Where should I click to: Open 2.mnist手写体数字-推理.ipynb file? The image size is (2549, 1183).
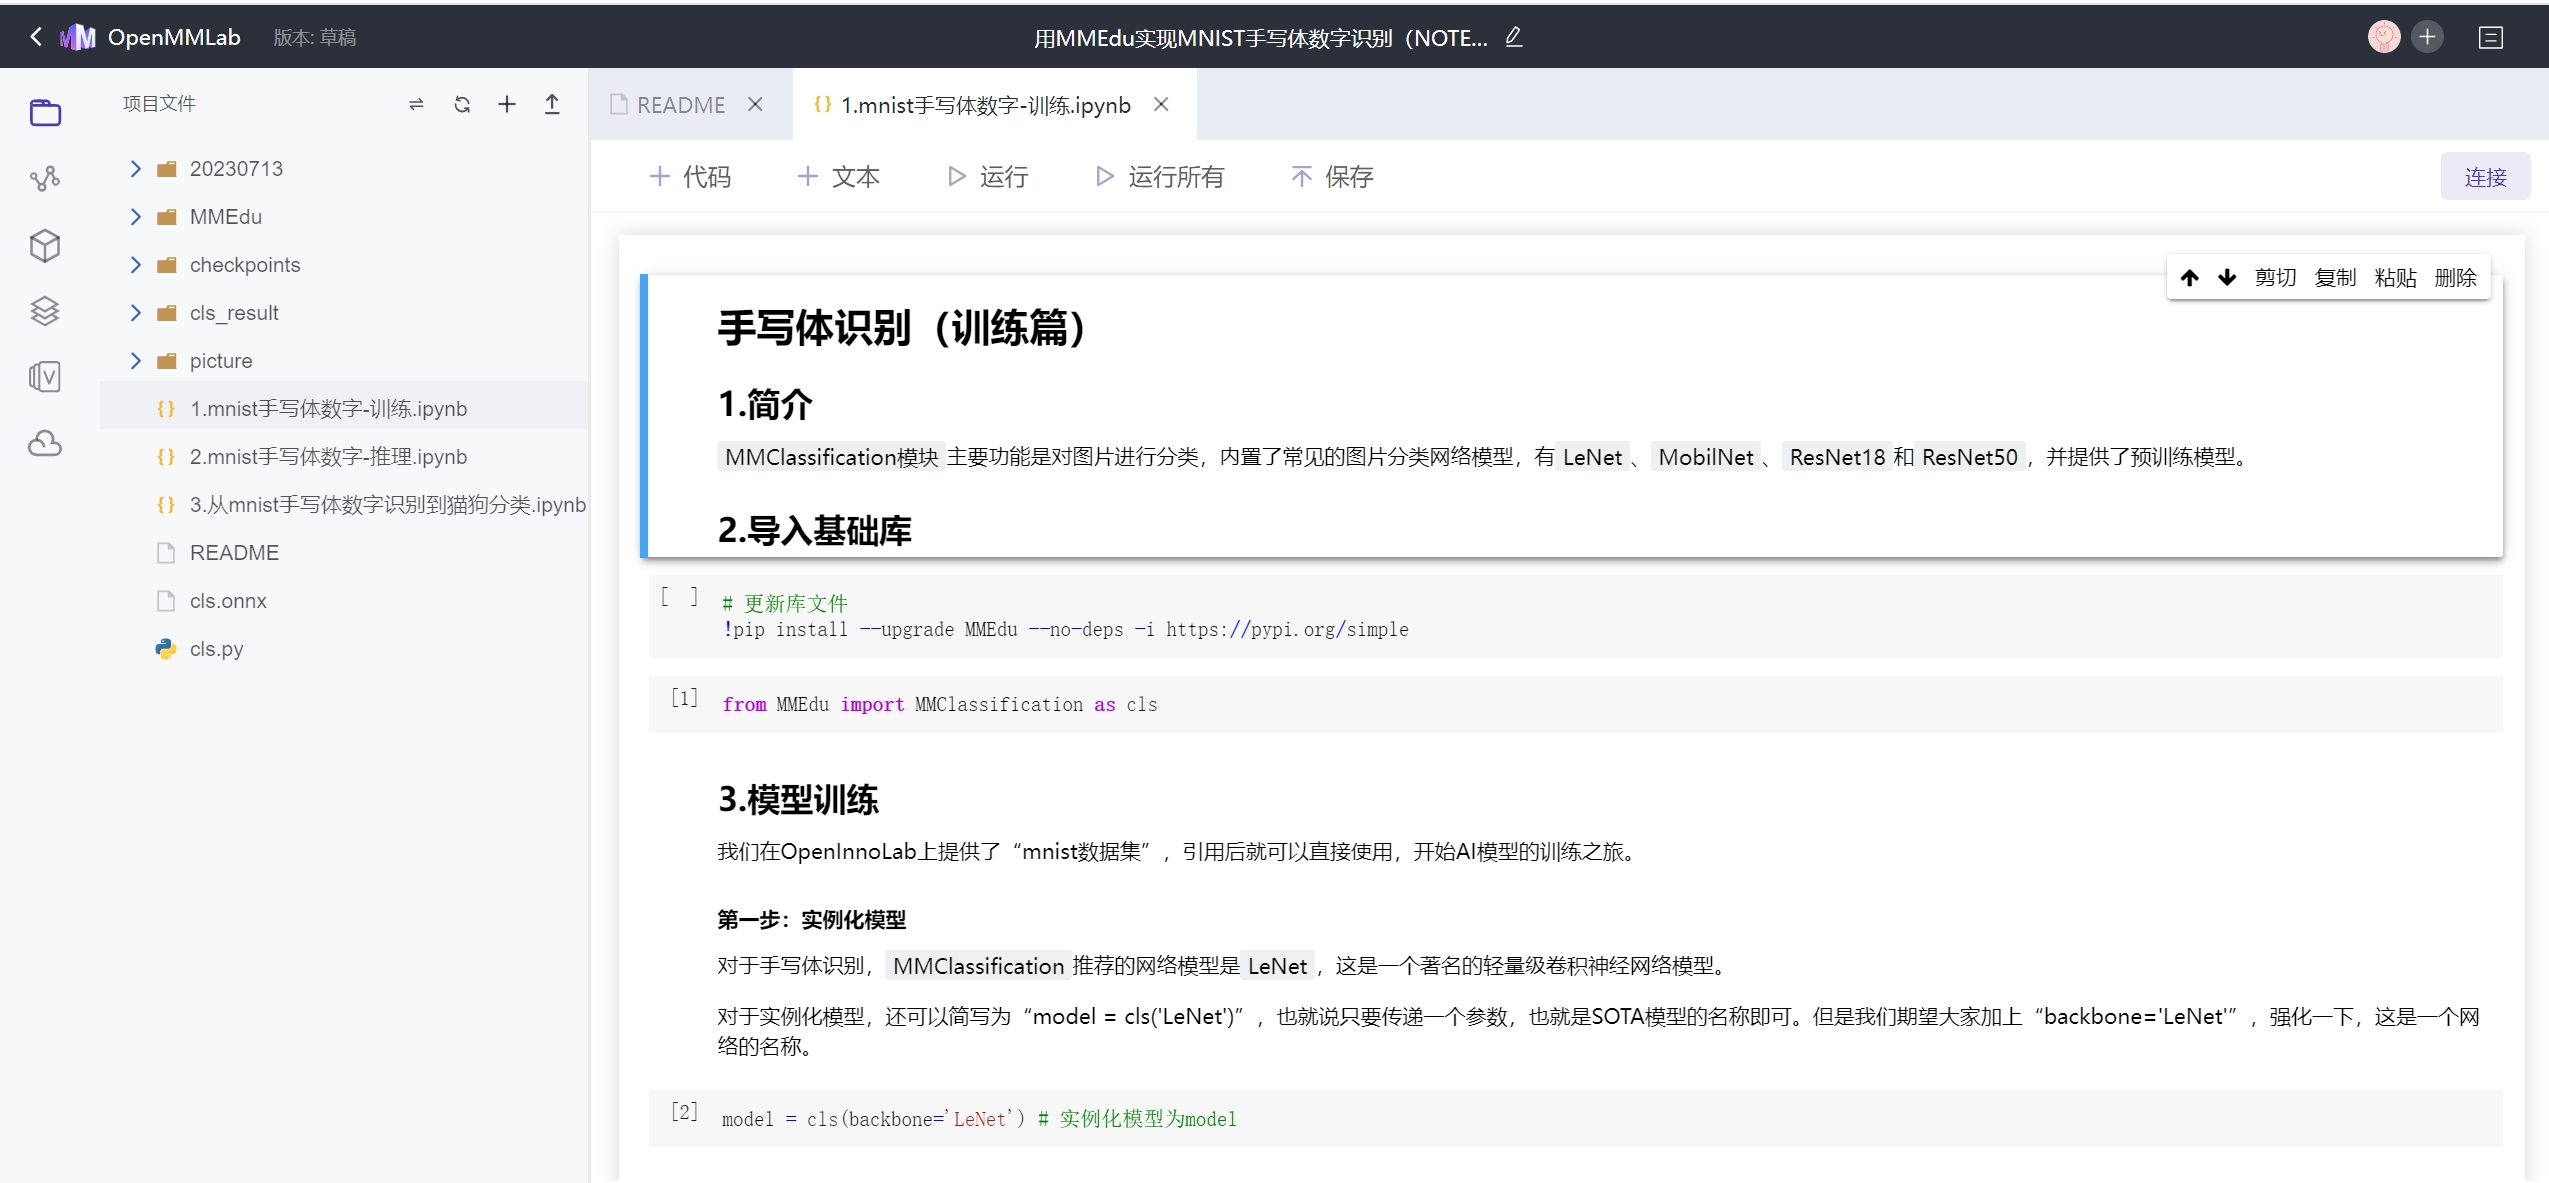click(344, 456)
